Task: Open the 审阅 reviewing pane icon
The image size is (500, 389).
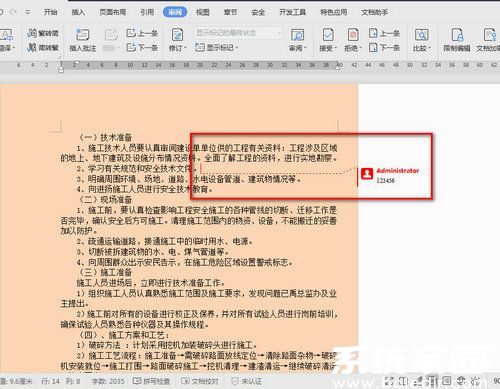Action: [297, 35]
